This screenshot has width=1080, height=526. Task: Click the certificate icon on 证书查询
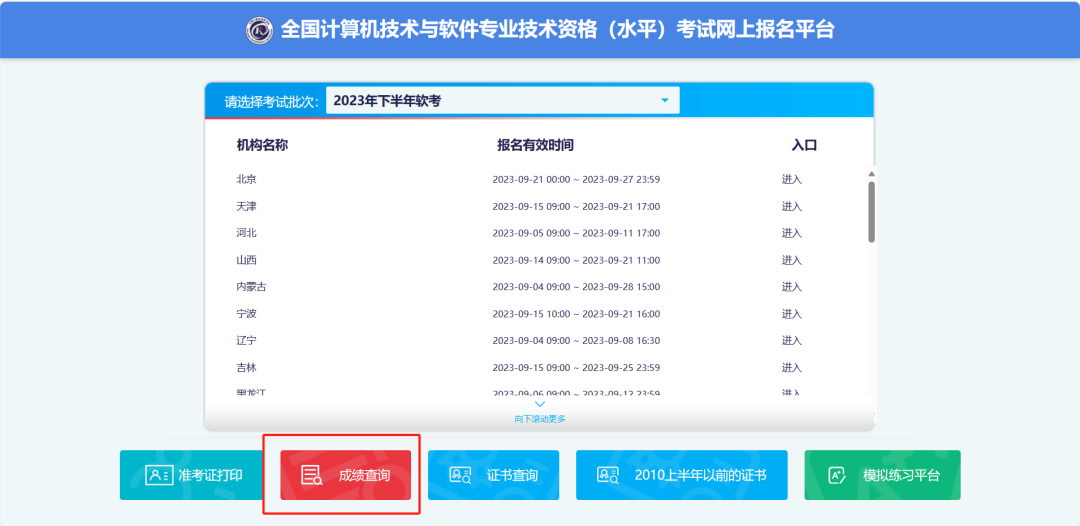pyautogui.click(x=460, y=475)
